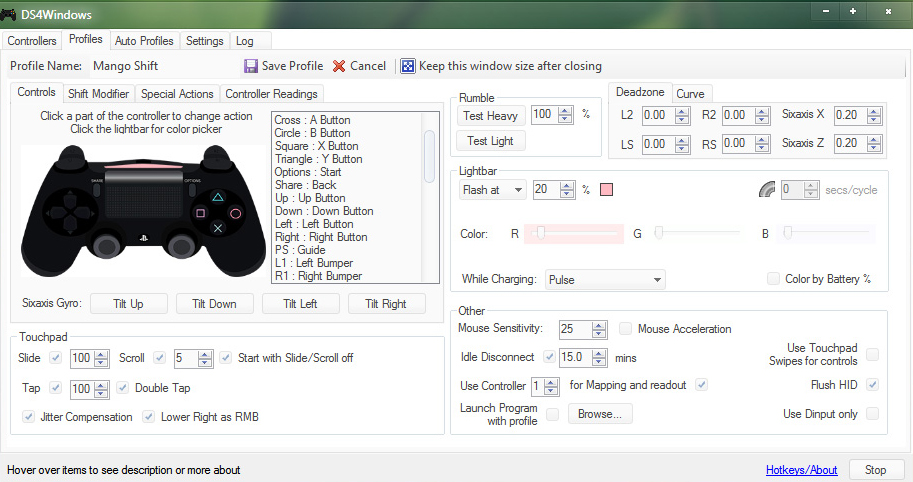Viewport: 913px width, 482px height.
Task: Toggle the Tap checkbox
Action: (55, 387)
